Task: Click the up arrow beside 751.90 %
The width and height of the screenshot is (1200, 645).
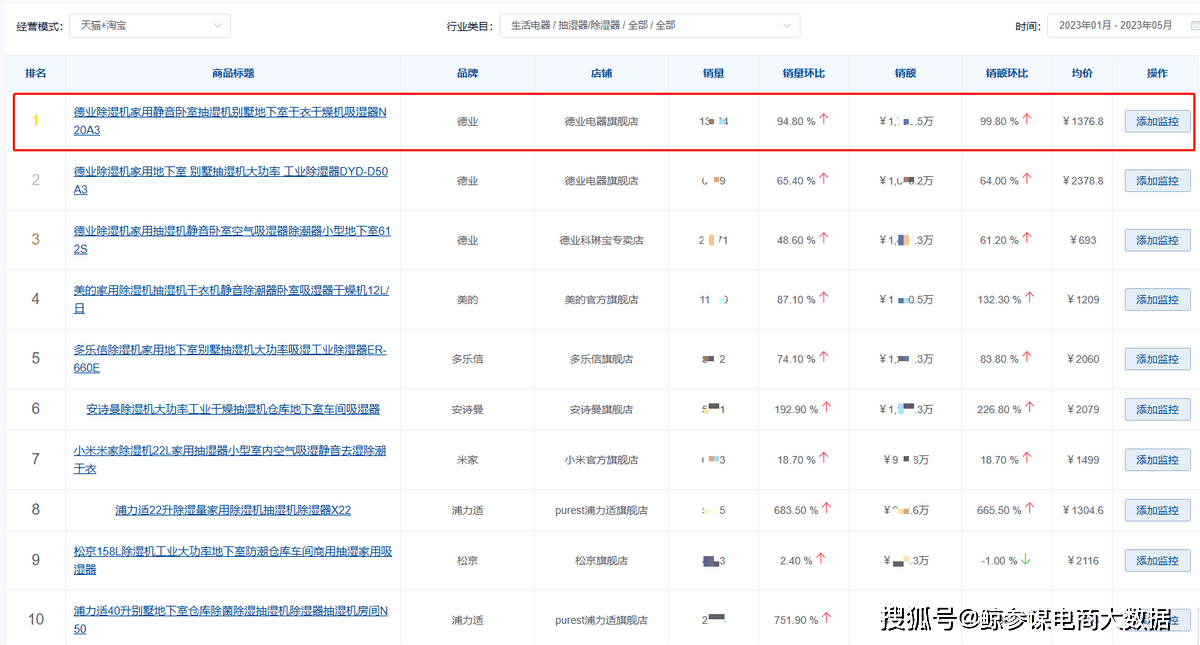Action: (x=826, y=618)
